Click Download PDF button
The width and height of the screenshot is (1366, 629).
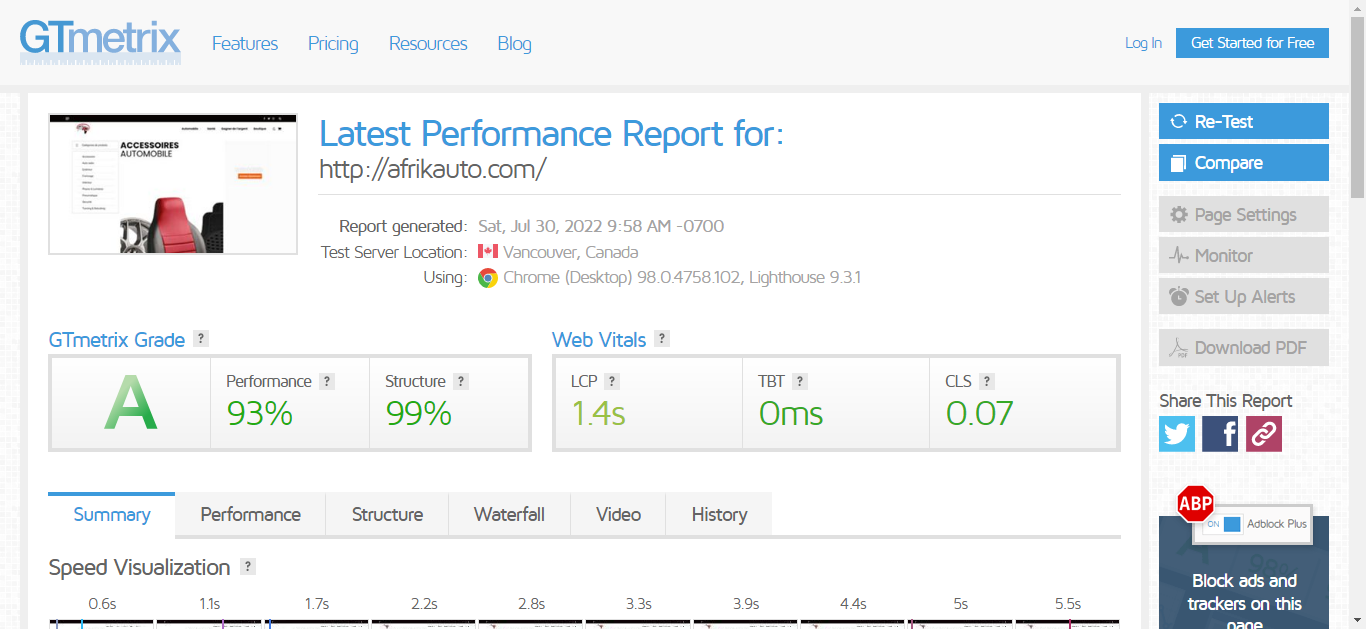pyautogui.click(x=1244, y=347)
